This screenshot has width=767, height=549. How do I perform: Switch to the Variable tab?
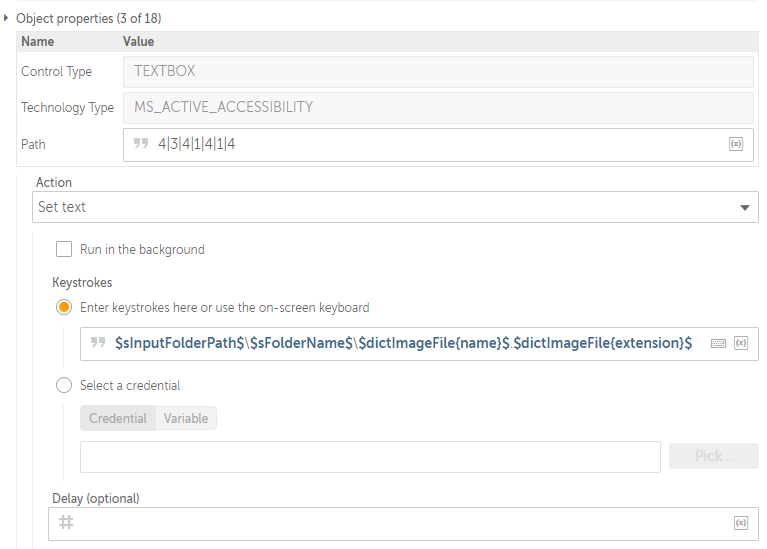186,418
